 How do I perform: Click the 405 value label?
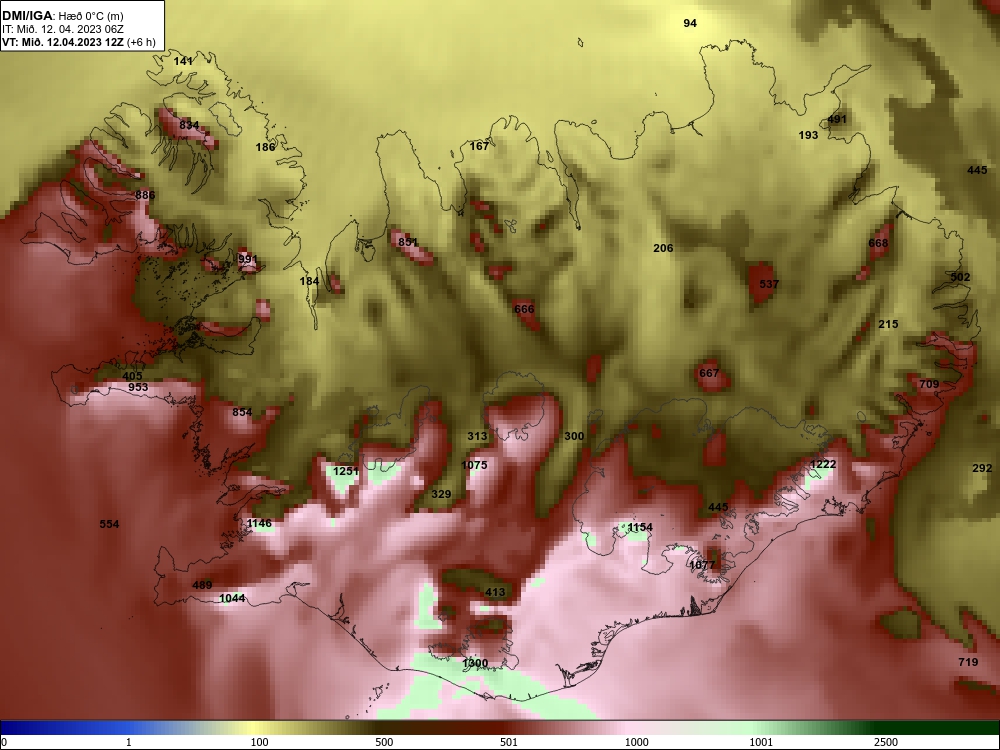pyautogui.click(x=132, y=376)
